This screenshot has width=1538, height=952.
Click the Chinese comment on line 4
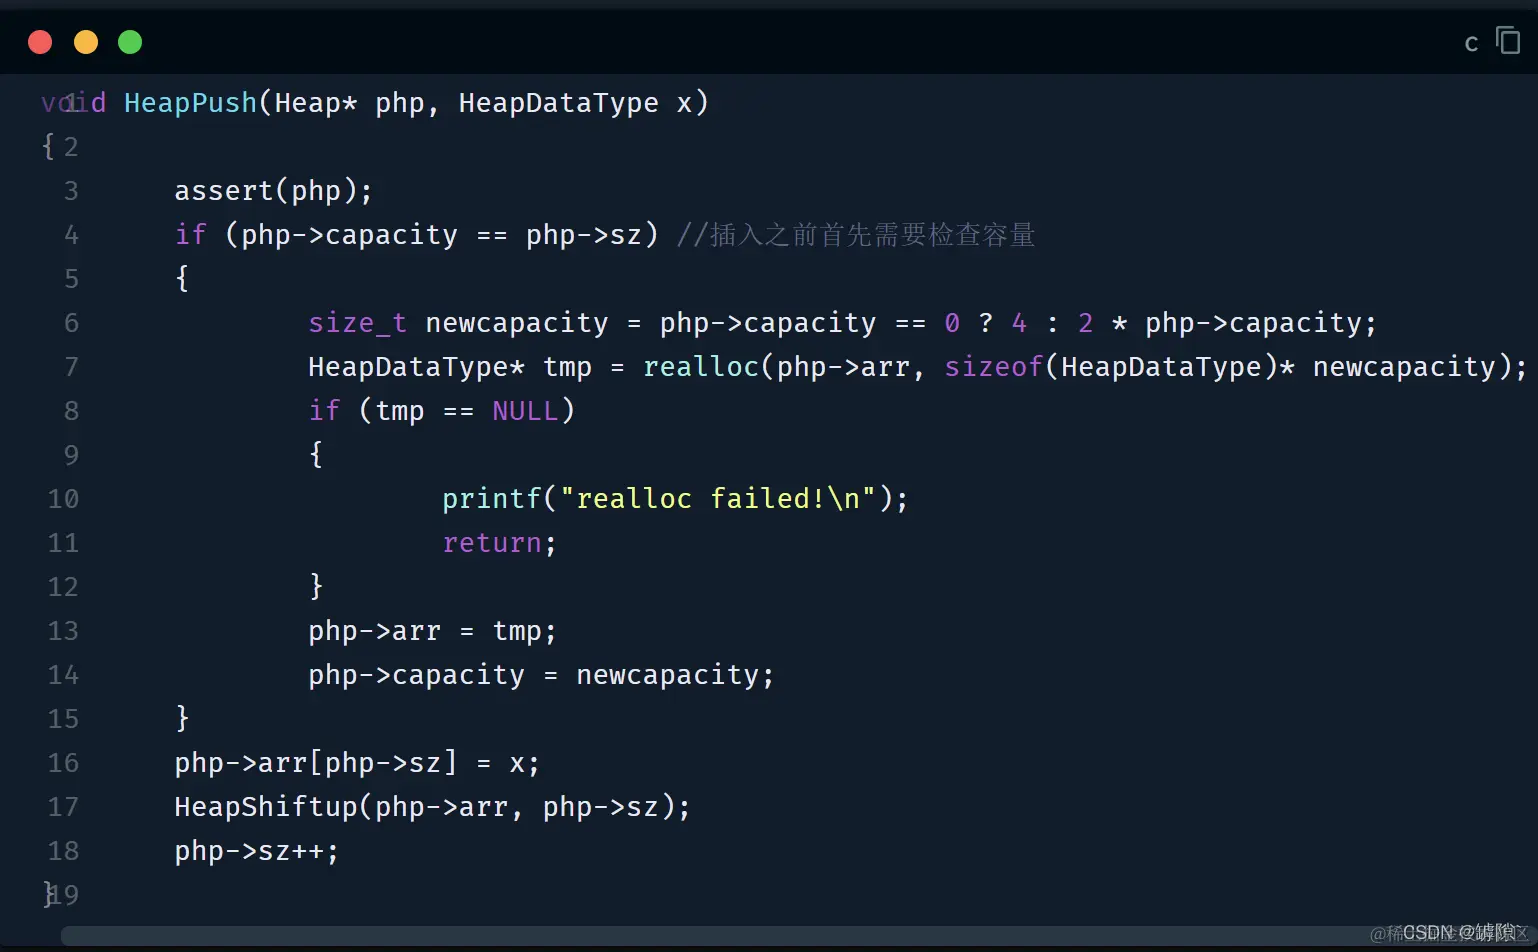point(856,235)
